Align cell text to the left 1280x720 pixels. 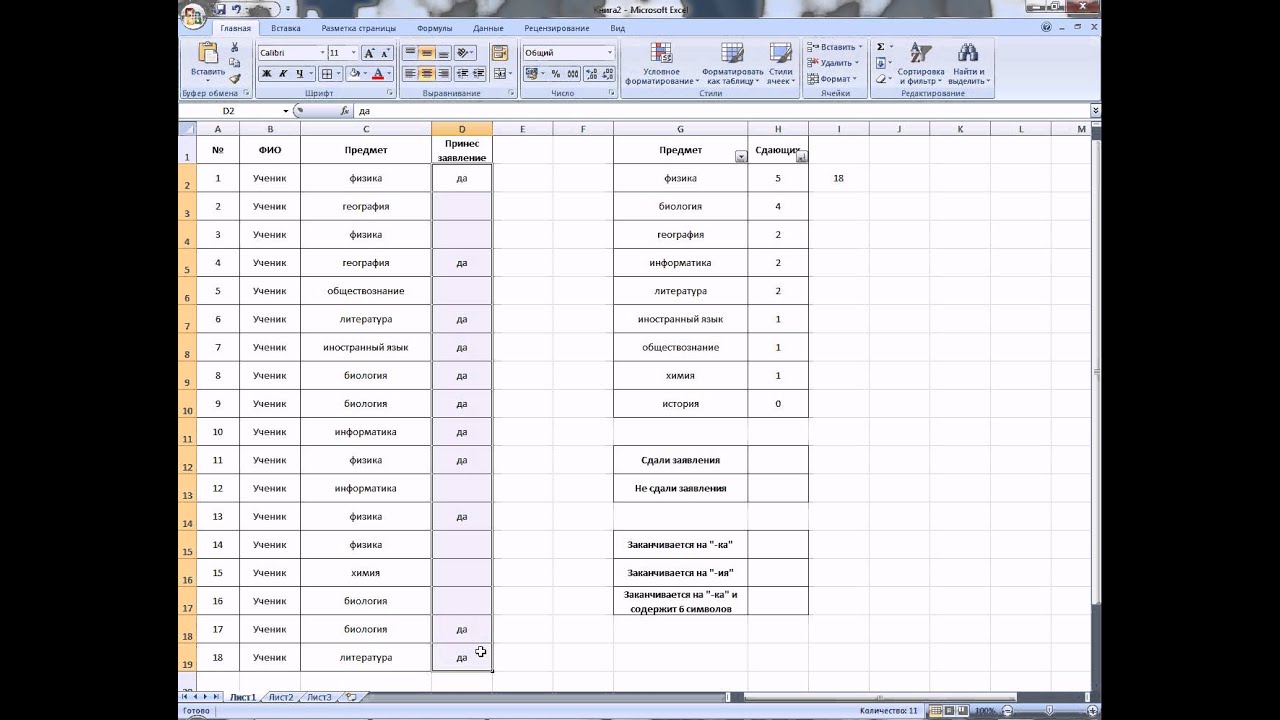(410, 74)
